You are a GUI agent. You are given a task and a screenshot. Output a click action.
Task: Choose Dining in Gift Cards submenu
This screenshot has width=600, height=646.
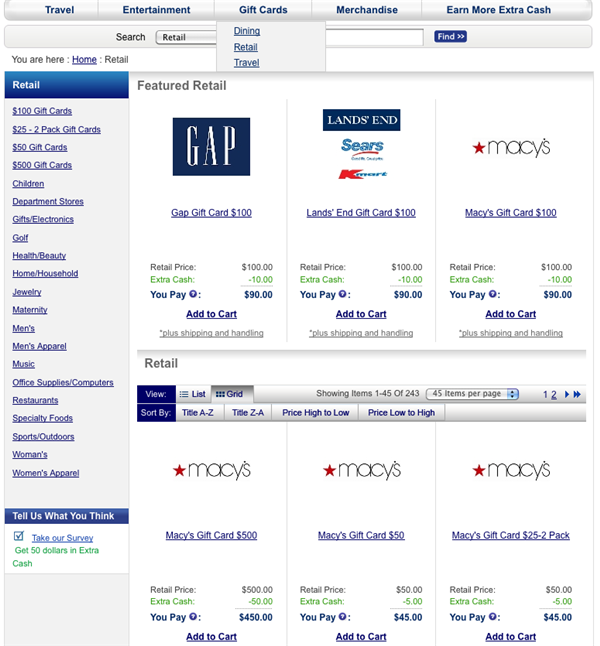247,31
